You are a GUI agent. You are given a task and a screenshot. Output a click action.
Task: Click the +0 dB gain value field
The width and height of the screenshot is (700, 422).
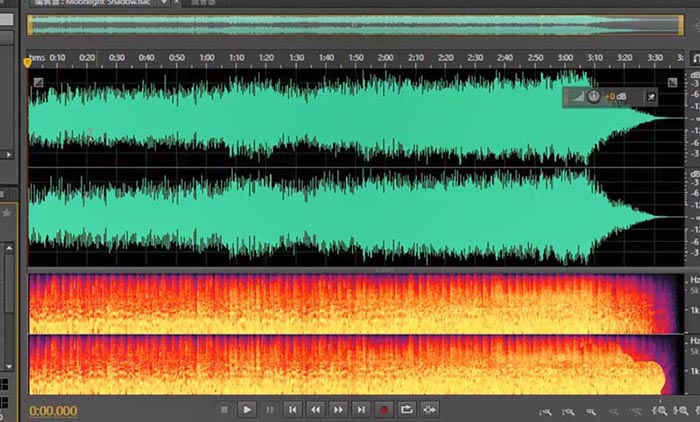(x=614, y=97)
